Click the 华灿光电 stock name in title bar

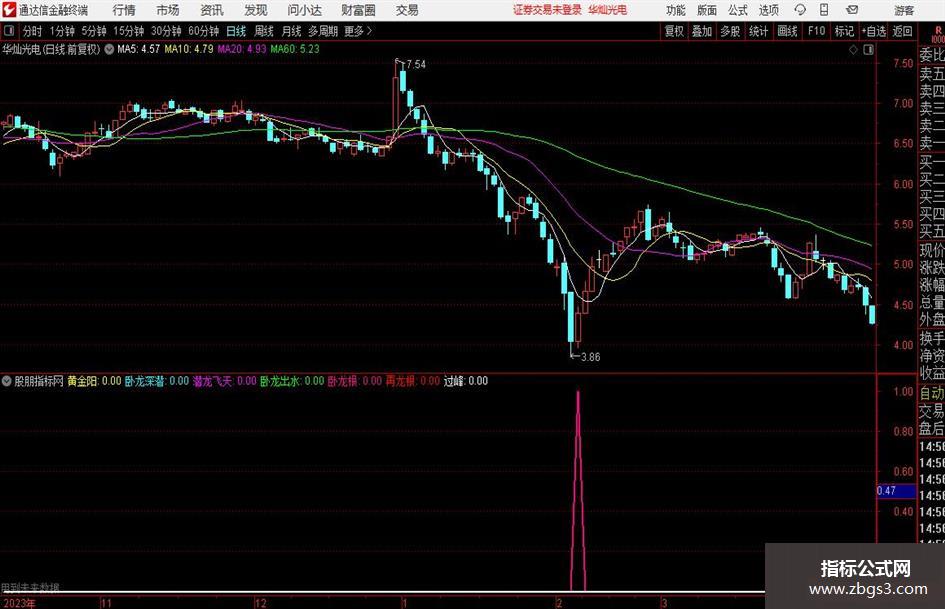(608, 10)
